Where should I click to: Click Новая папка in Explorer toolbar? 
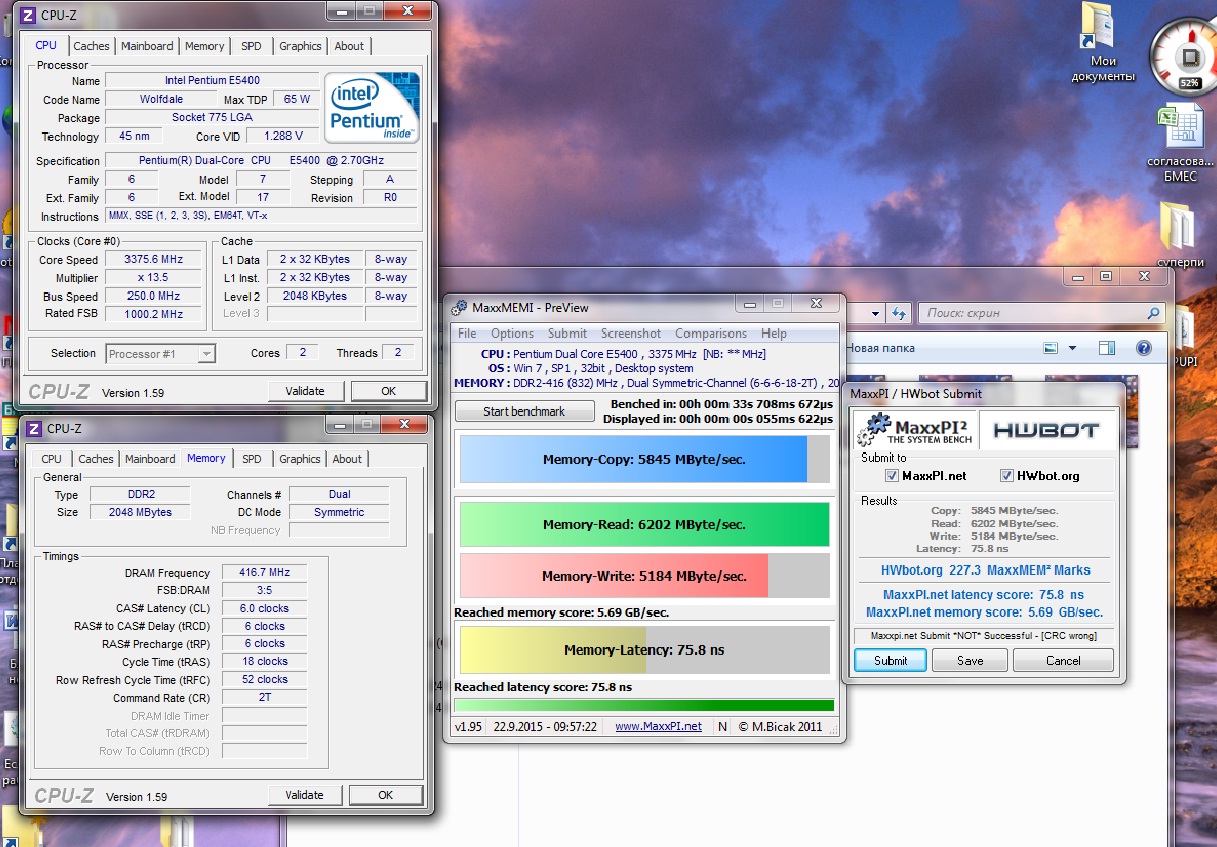[x=881, y=348]
